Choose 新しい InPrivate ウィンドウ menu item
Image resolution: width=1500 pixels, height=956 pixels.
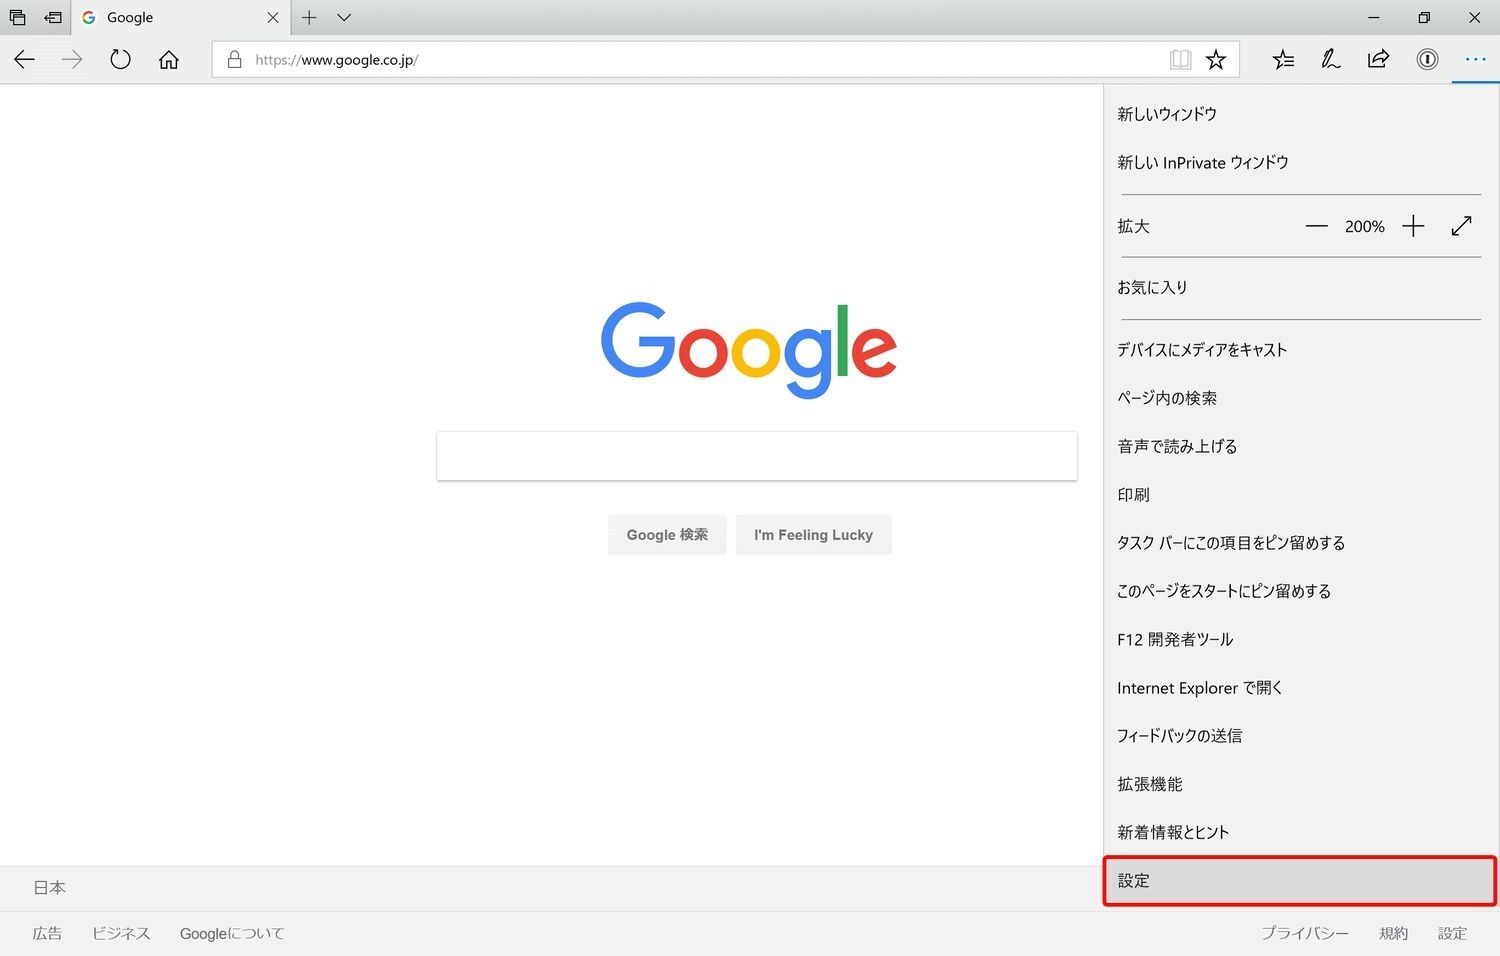(x=1301, y=162)
